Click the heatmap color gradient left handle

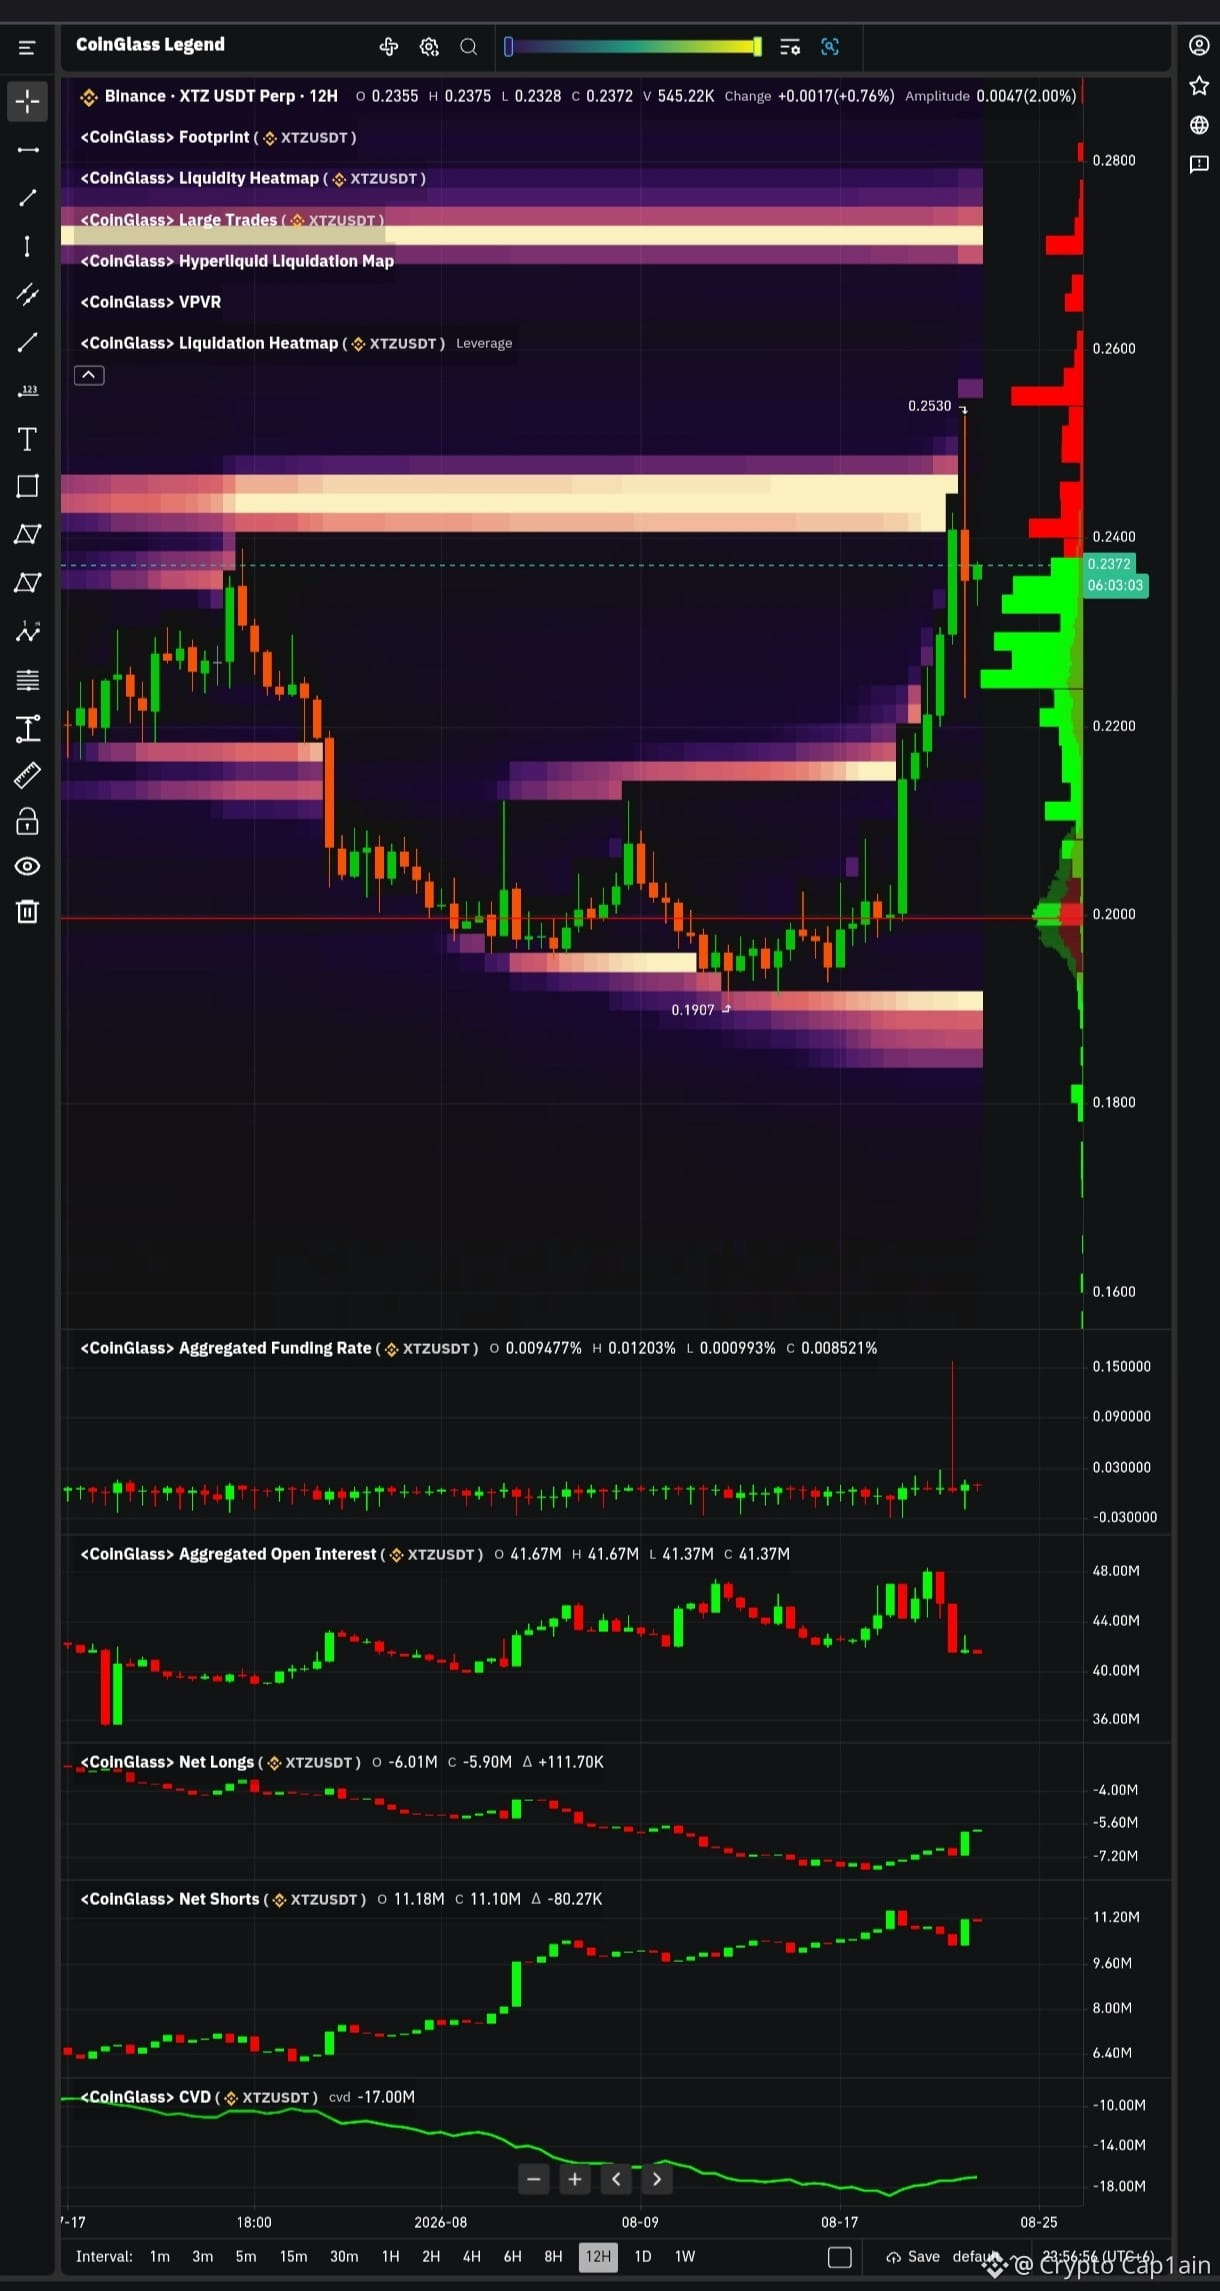coord(508,47)
